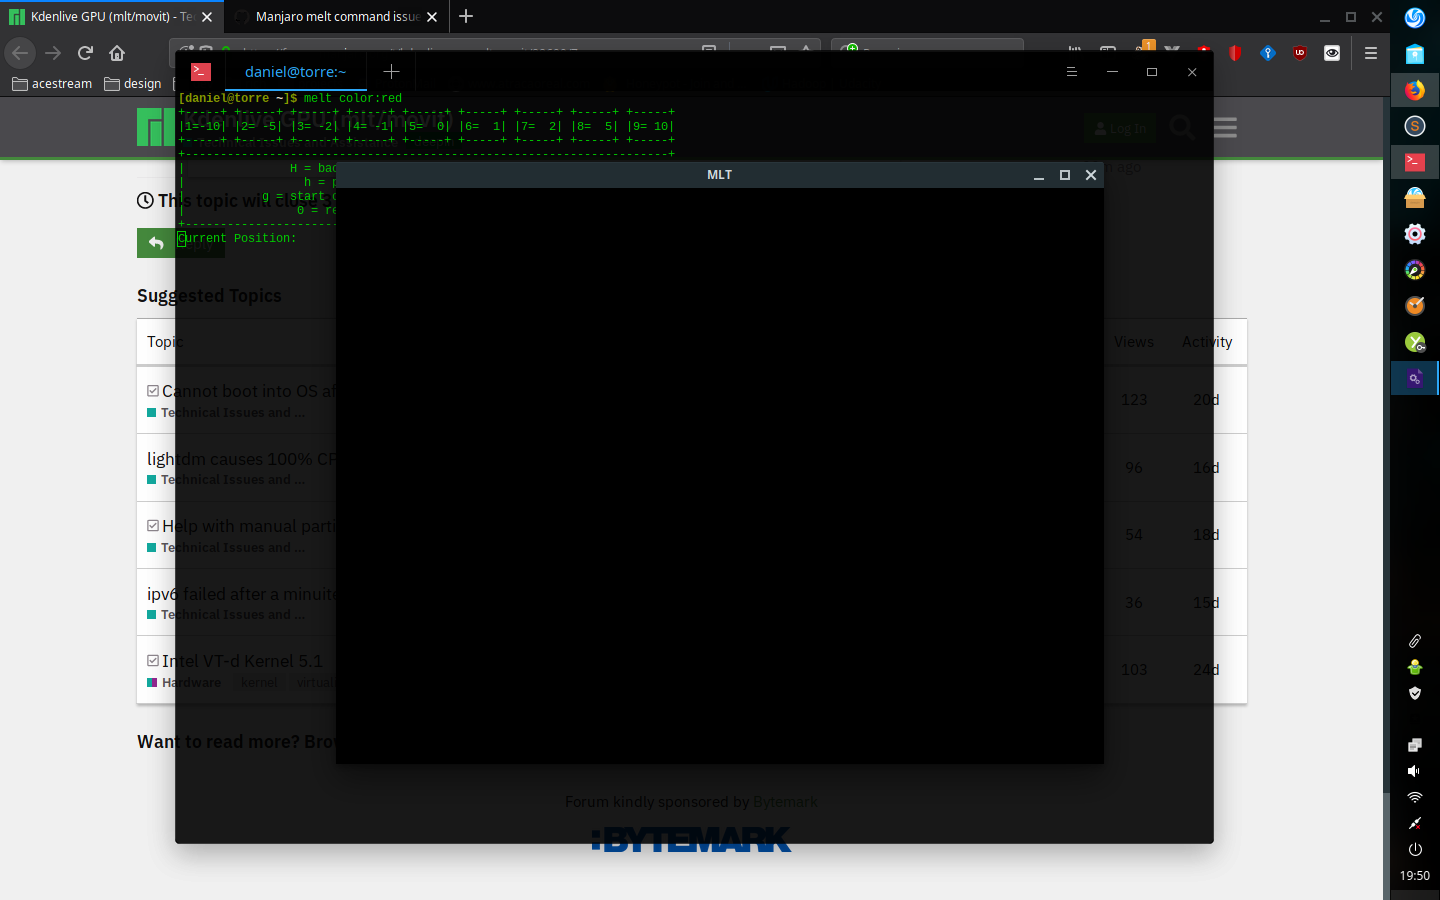
Task: Switch to the Manjaro melt command issue tab
Action: pyautogui.click(x=335, y=16)
